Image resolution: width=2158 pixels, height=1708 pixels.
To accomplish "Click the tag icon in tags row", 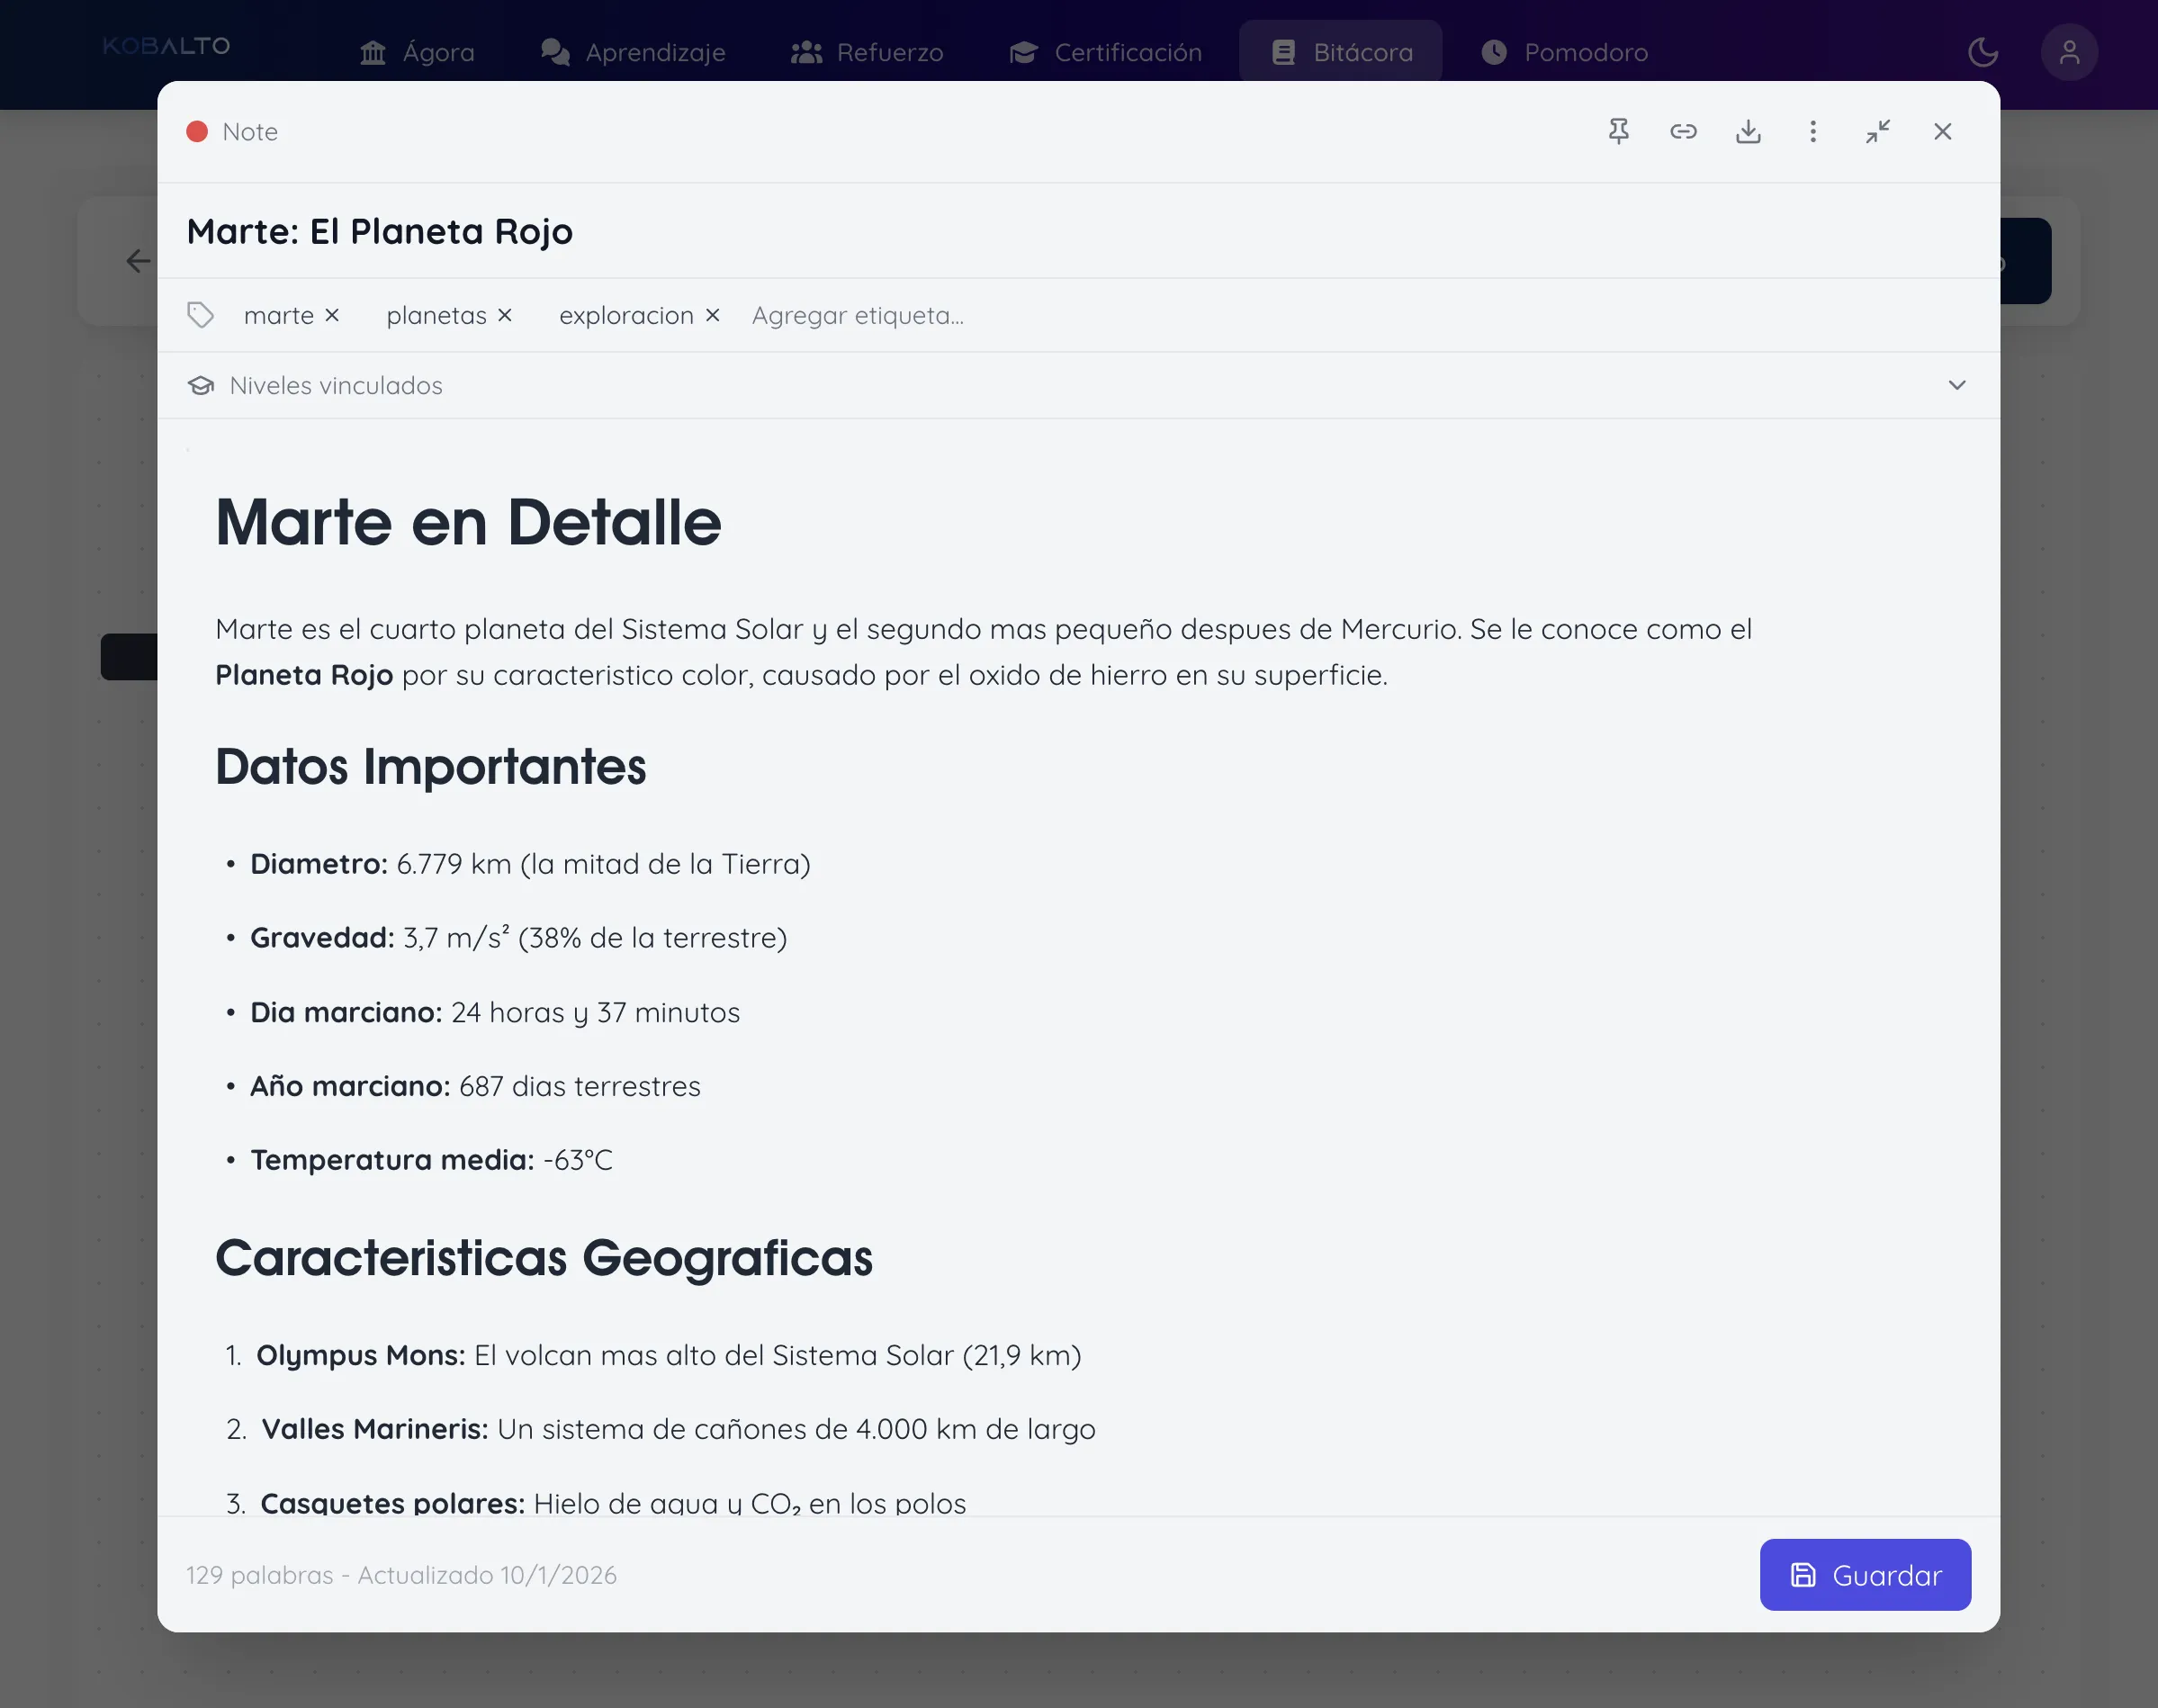I will pos(201,316).
